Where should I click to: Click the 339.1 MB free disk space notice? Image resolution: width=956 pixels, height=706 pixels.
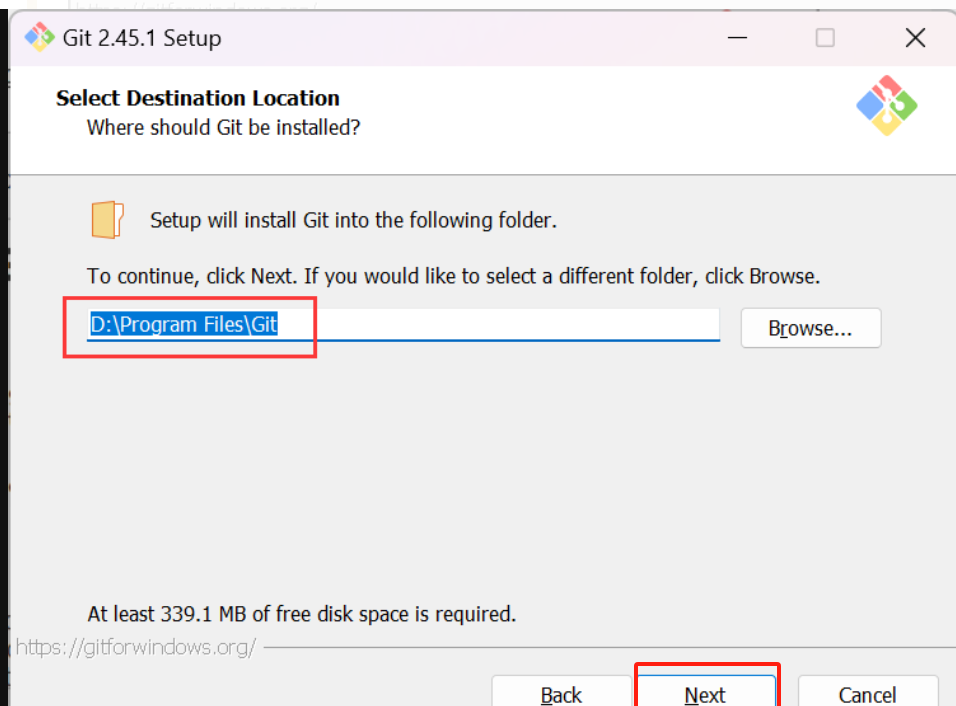(302, 613)
